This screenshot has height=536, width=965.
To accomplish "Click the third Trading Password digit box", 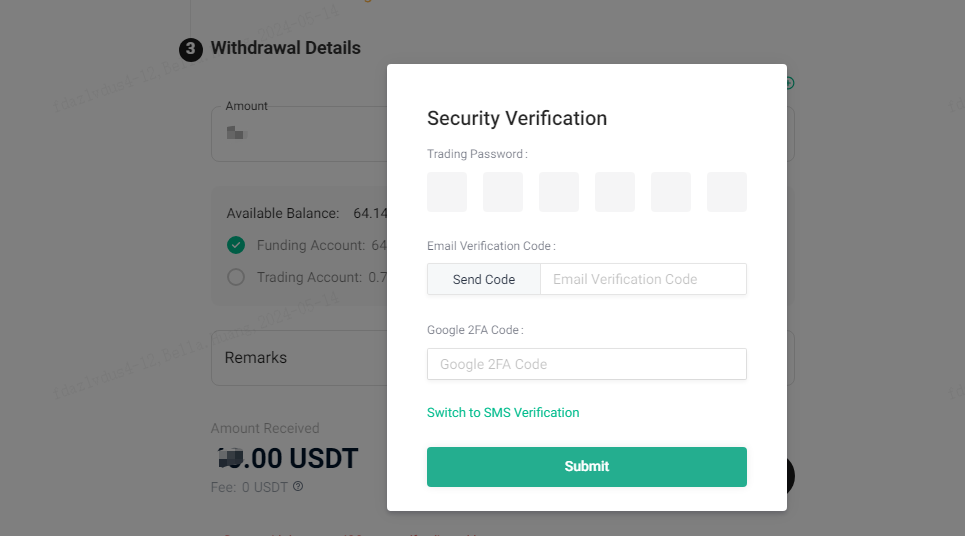I will 559,192.
